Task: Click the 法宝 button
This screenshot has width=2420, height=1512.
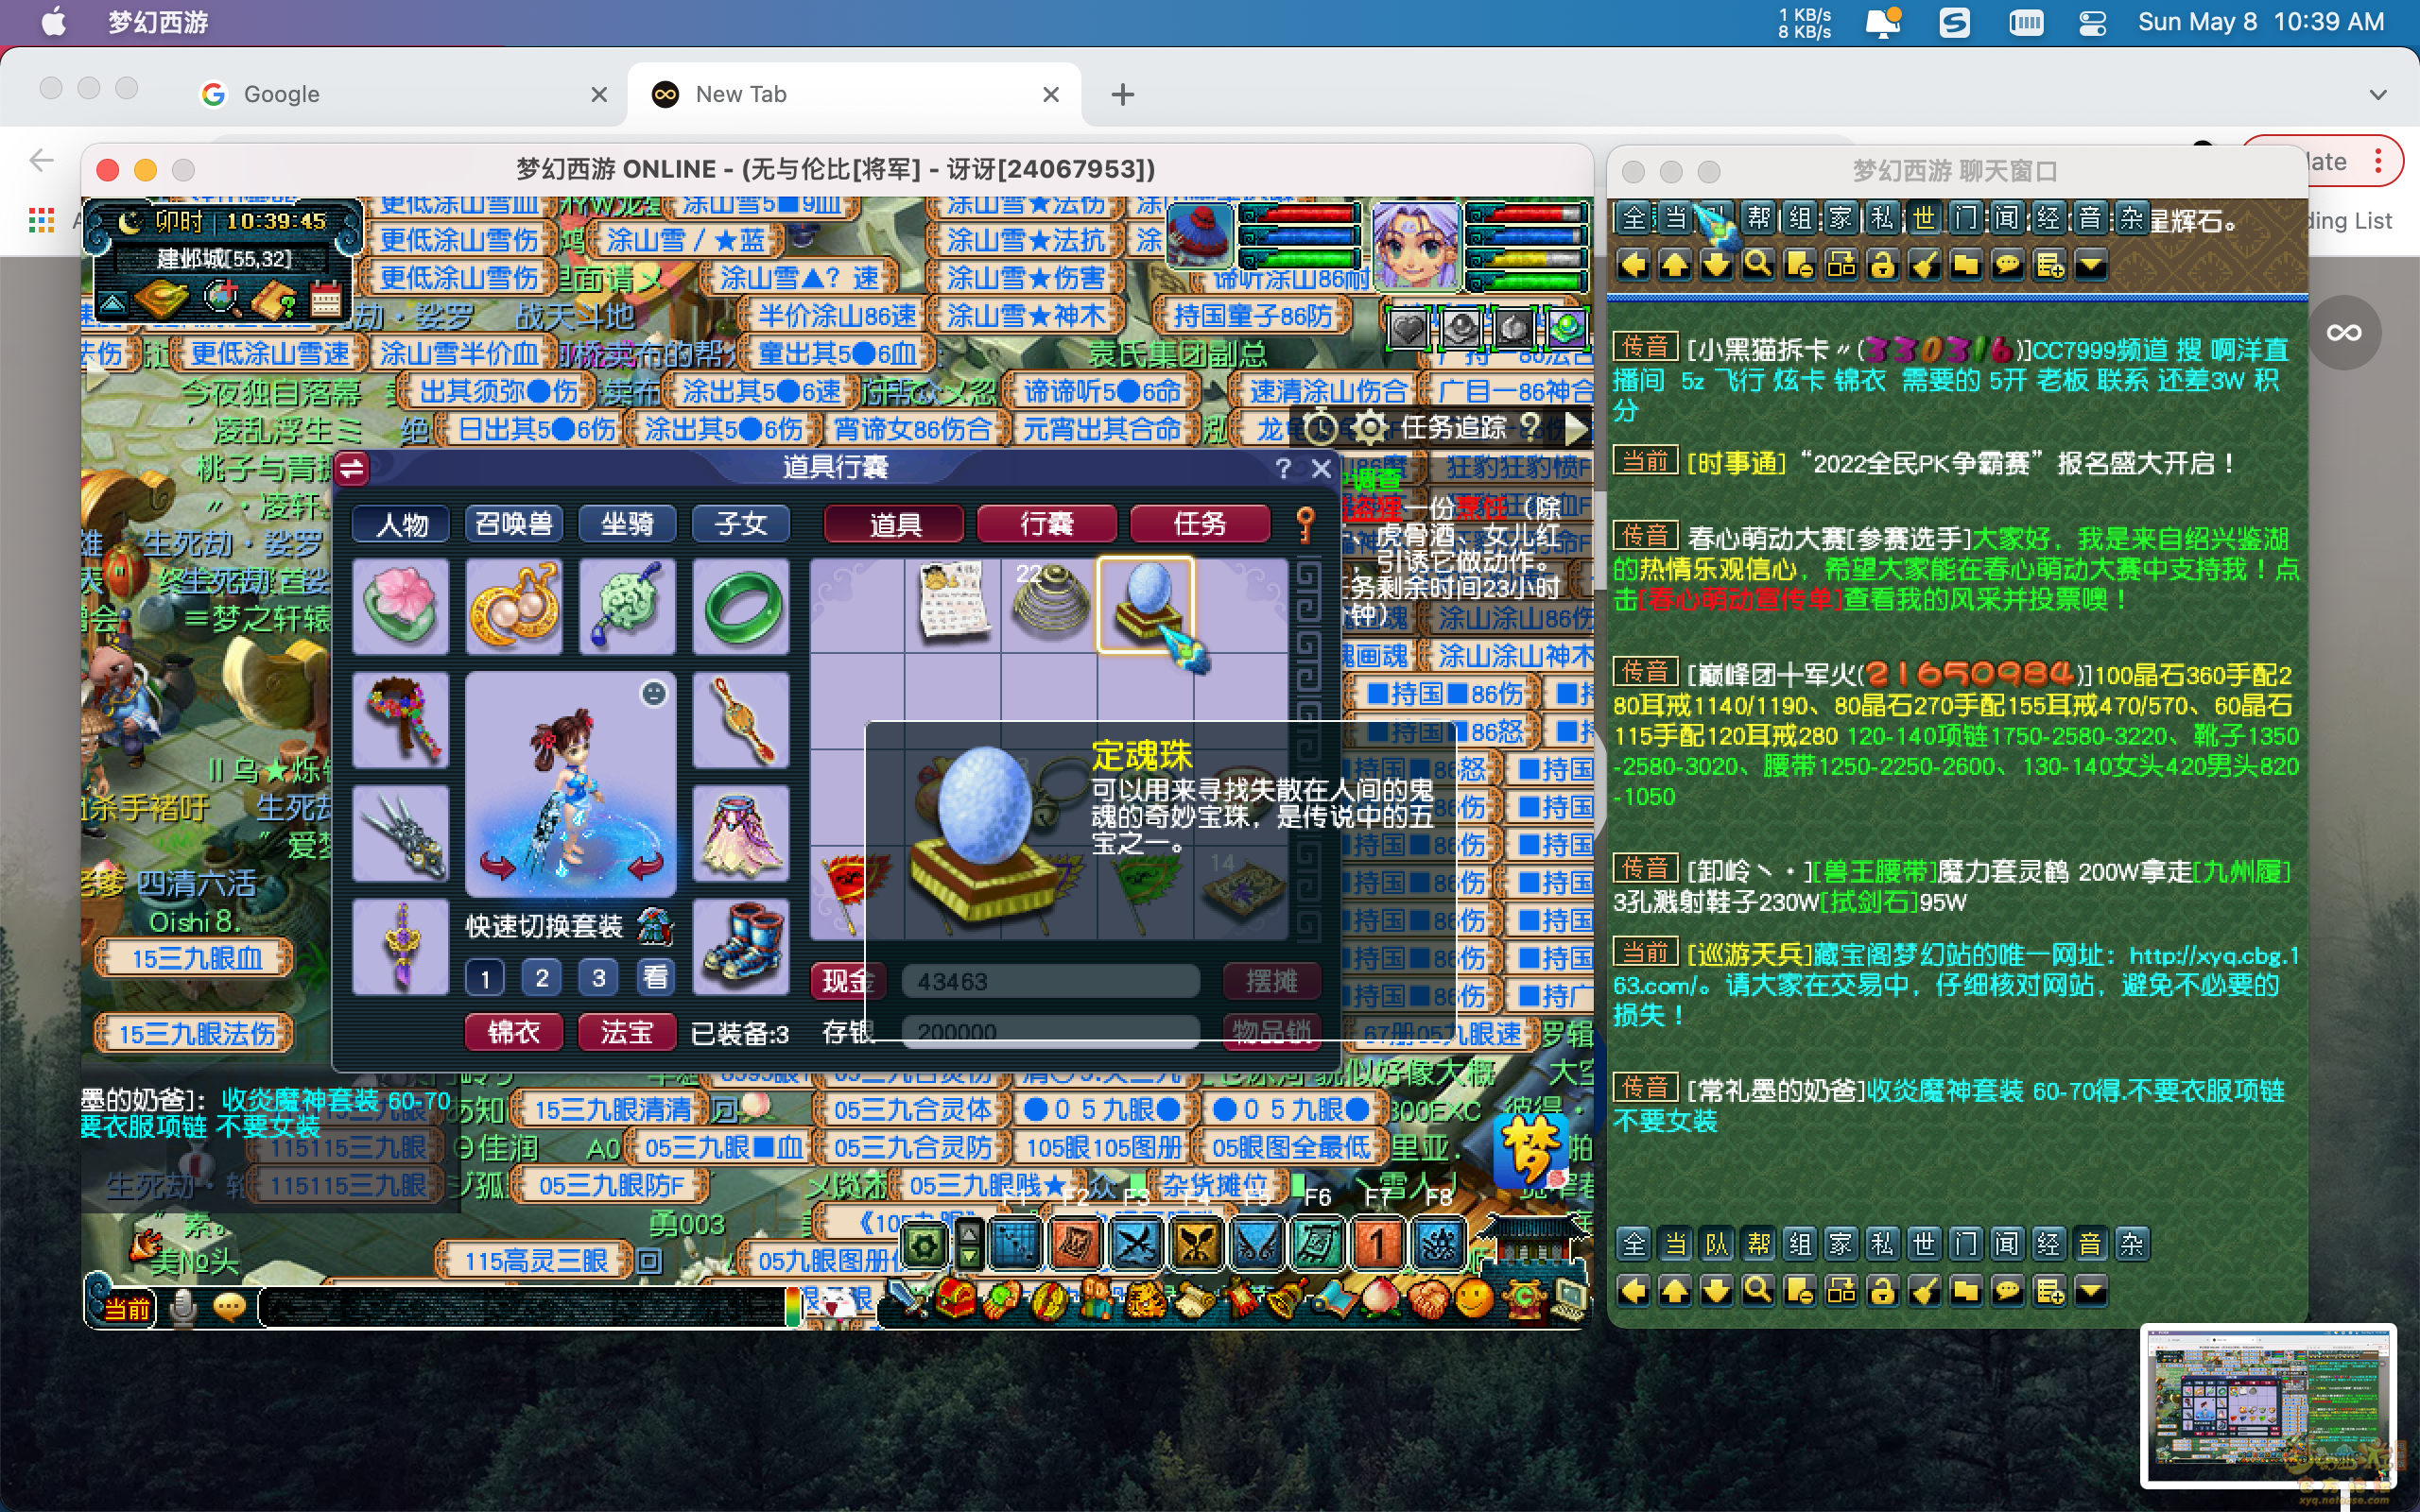Action: [x=627, y=1032]
